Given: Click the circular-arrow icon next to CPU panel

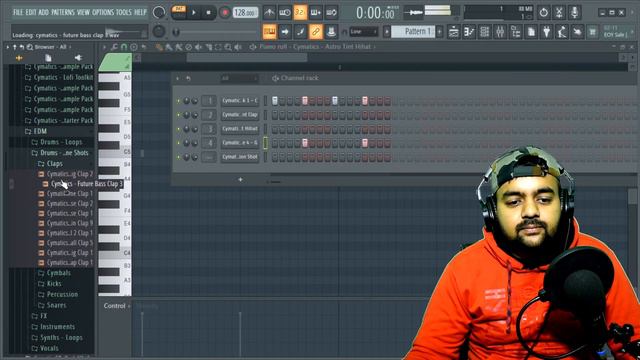Looking at the screenshot, I should [544, 13].
